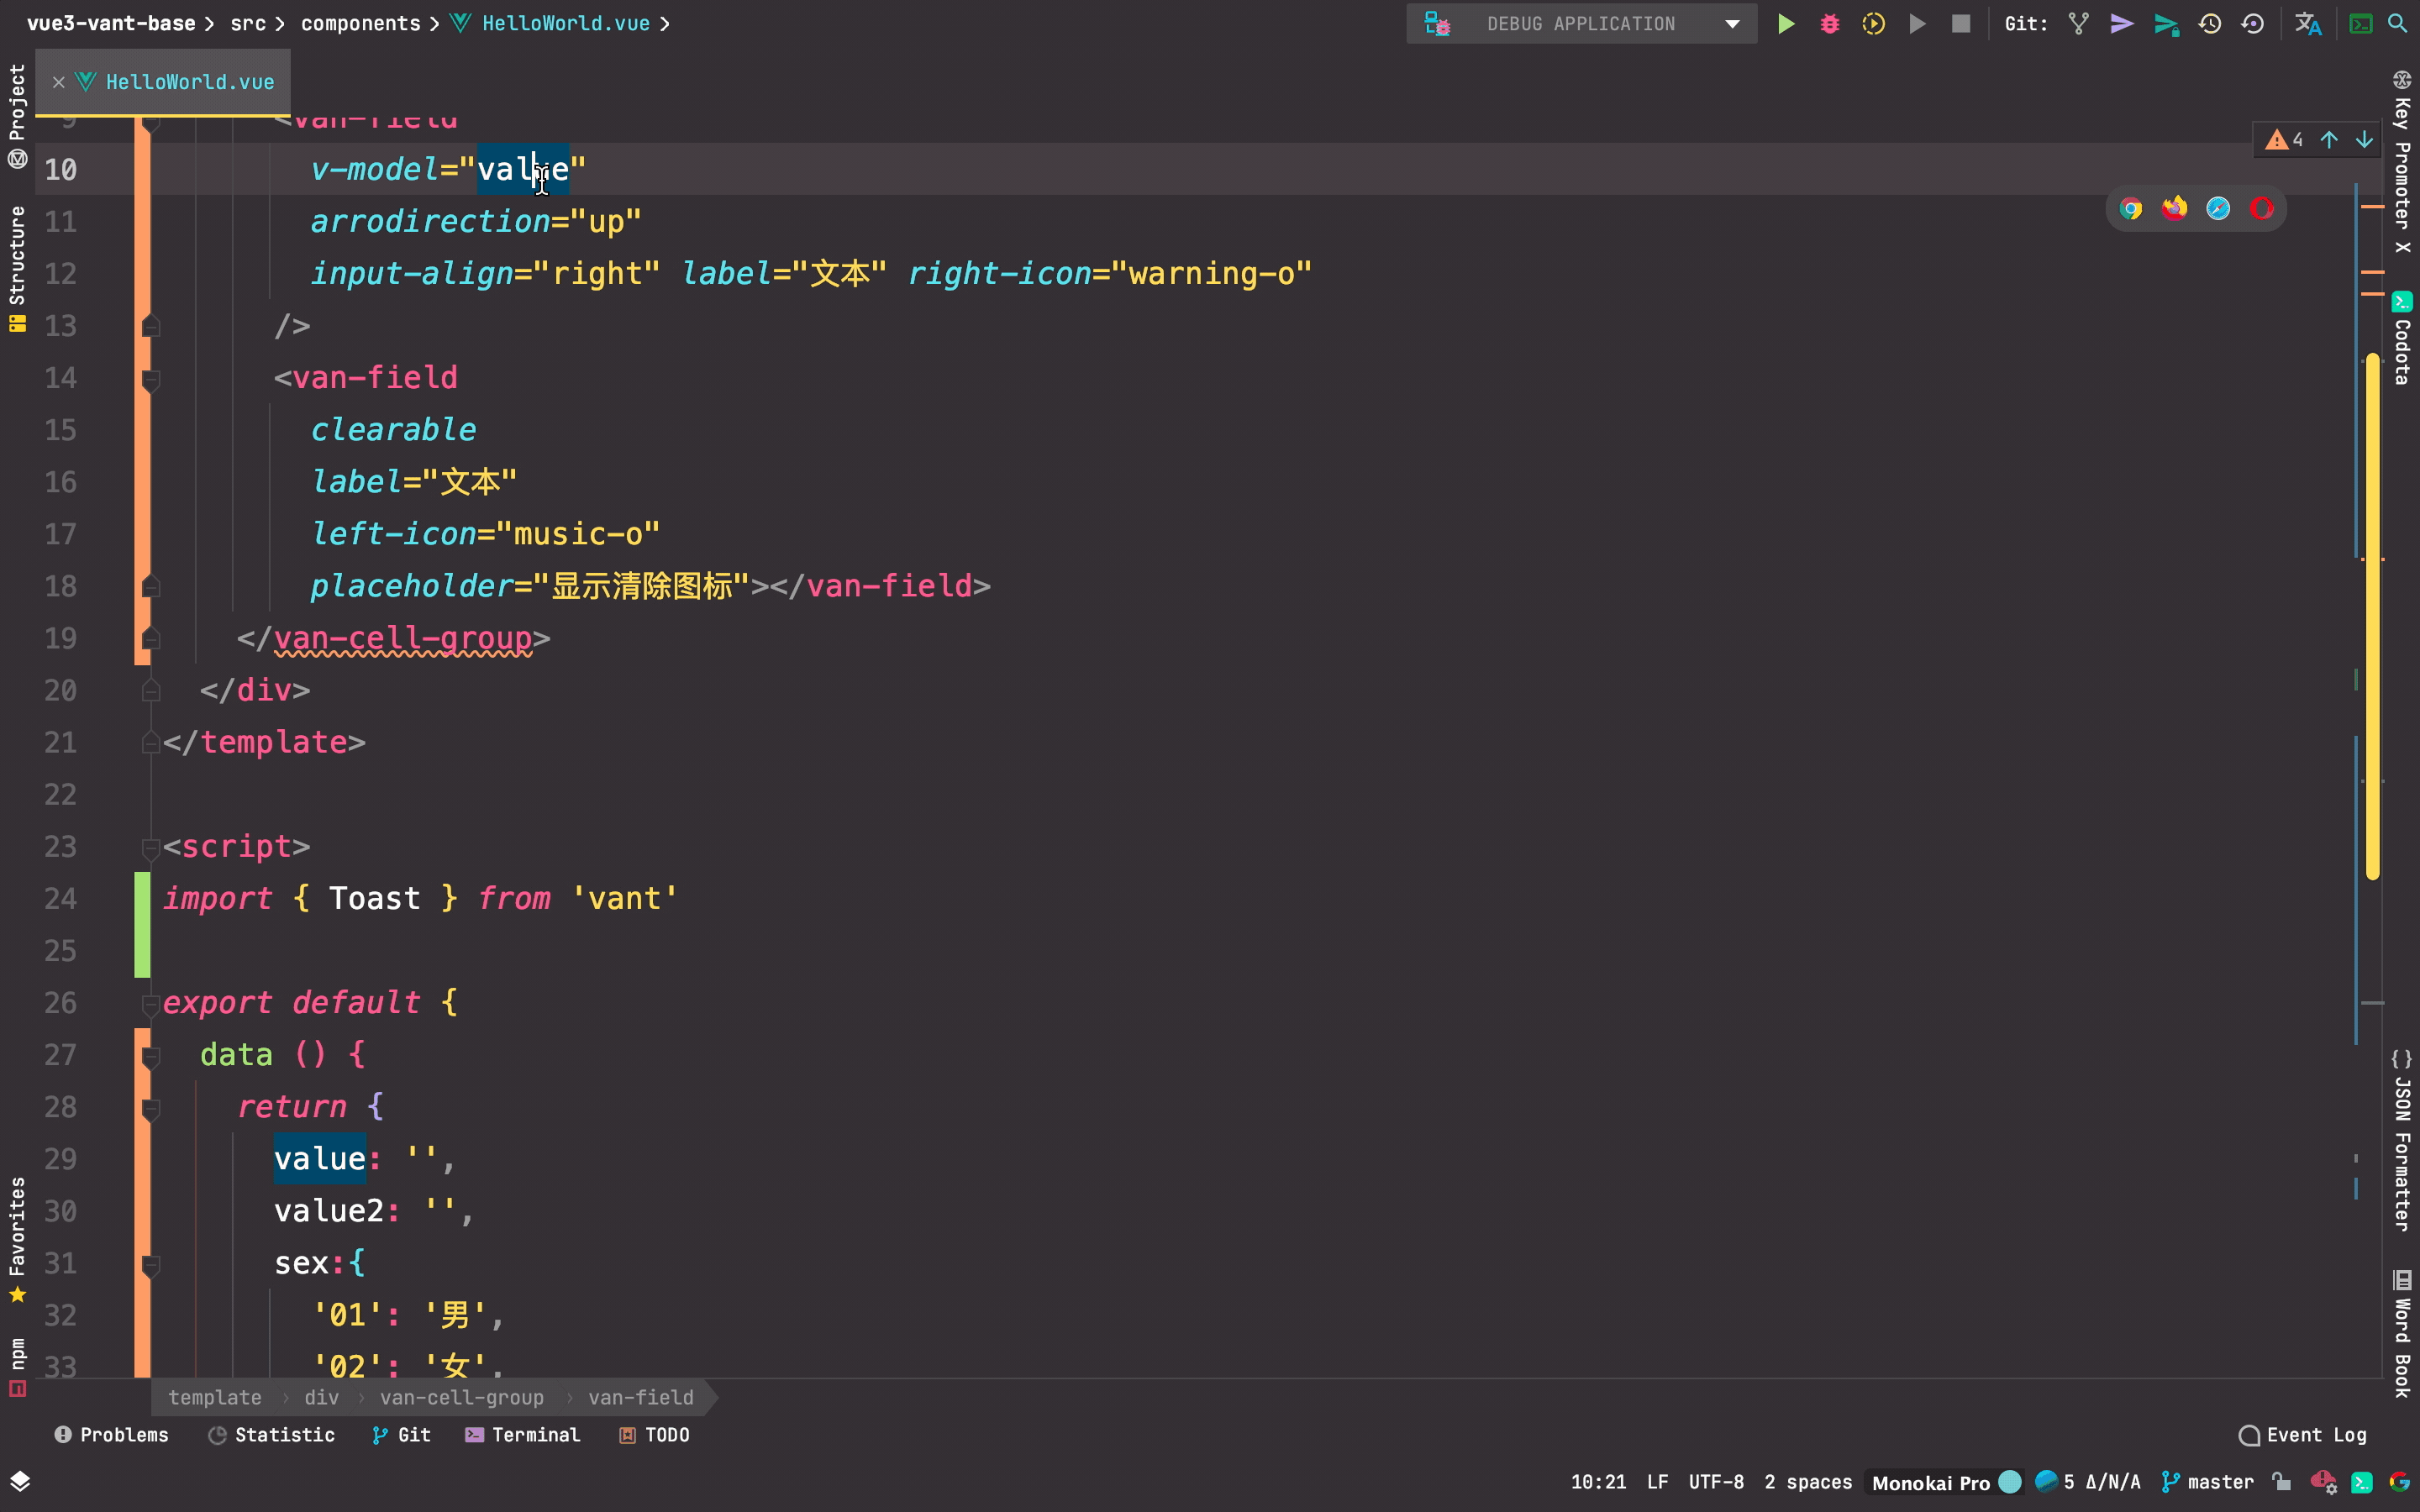Run the Debug Application configuration
Image resolution: width=2420 pixels, height=1512 pixels.
pyautogui.click(x=1785, y=24)
